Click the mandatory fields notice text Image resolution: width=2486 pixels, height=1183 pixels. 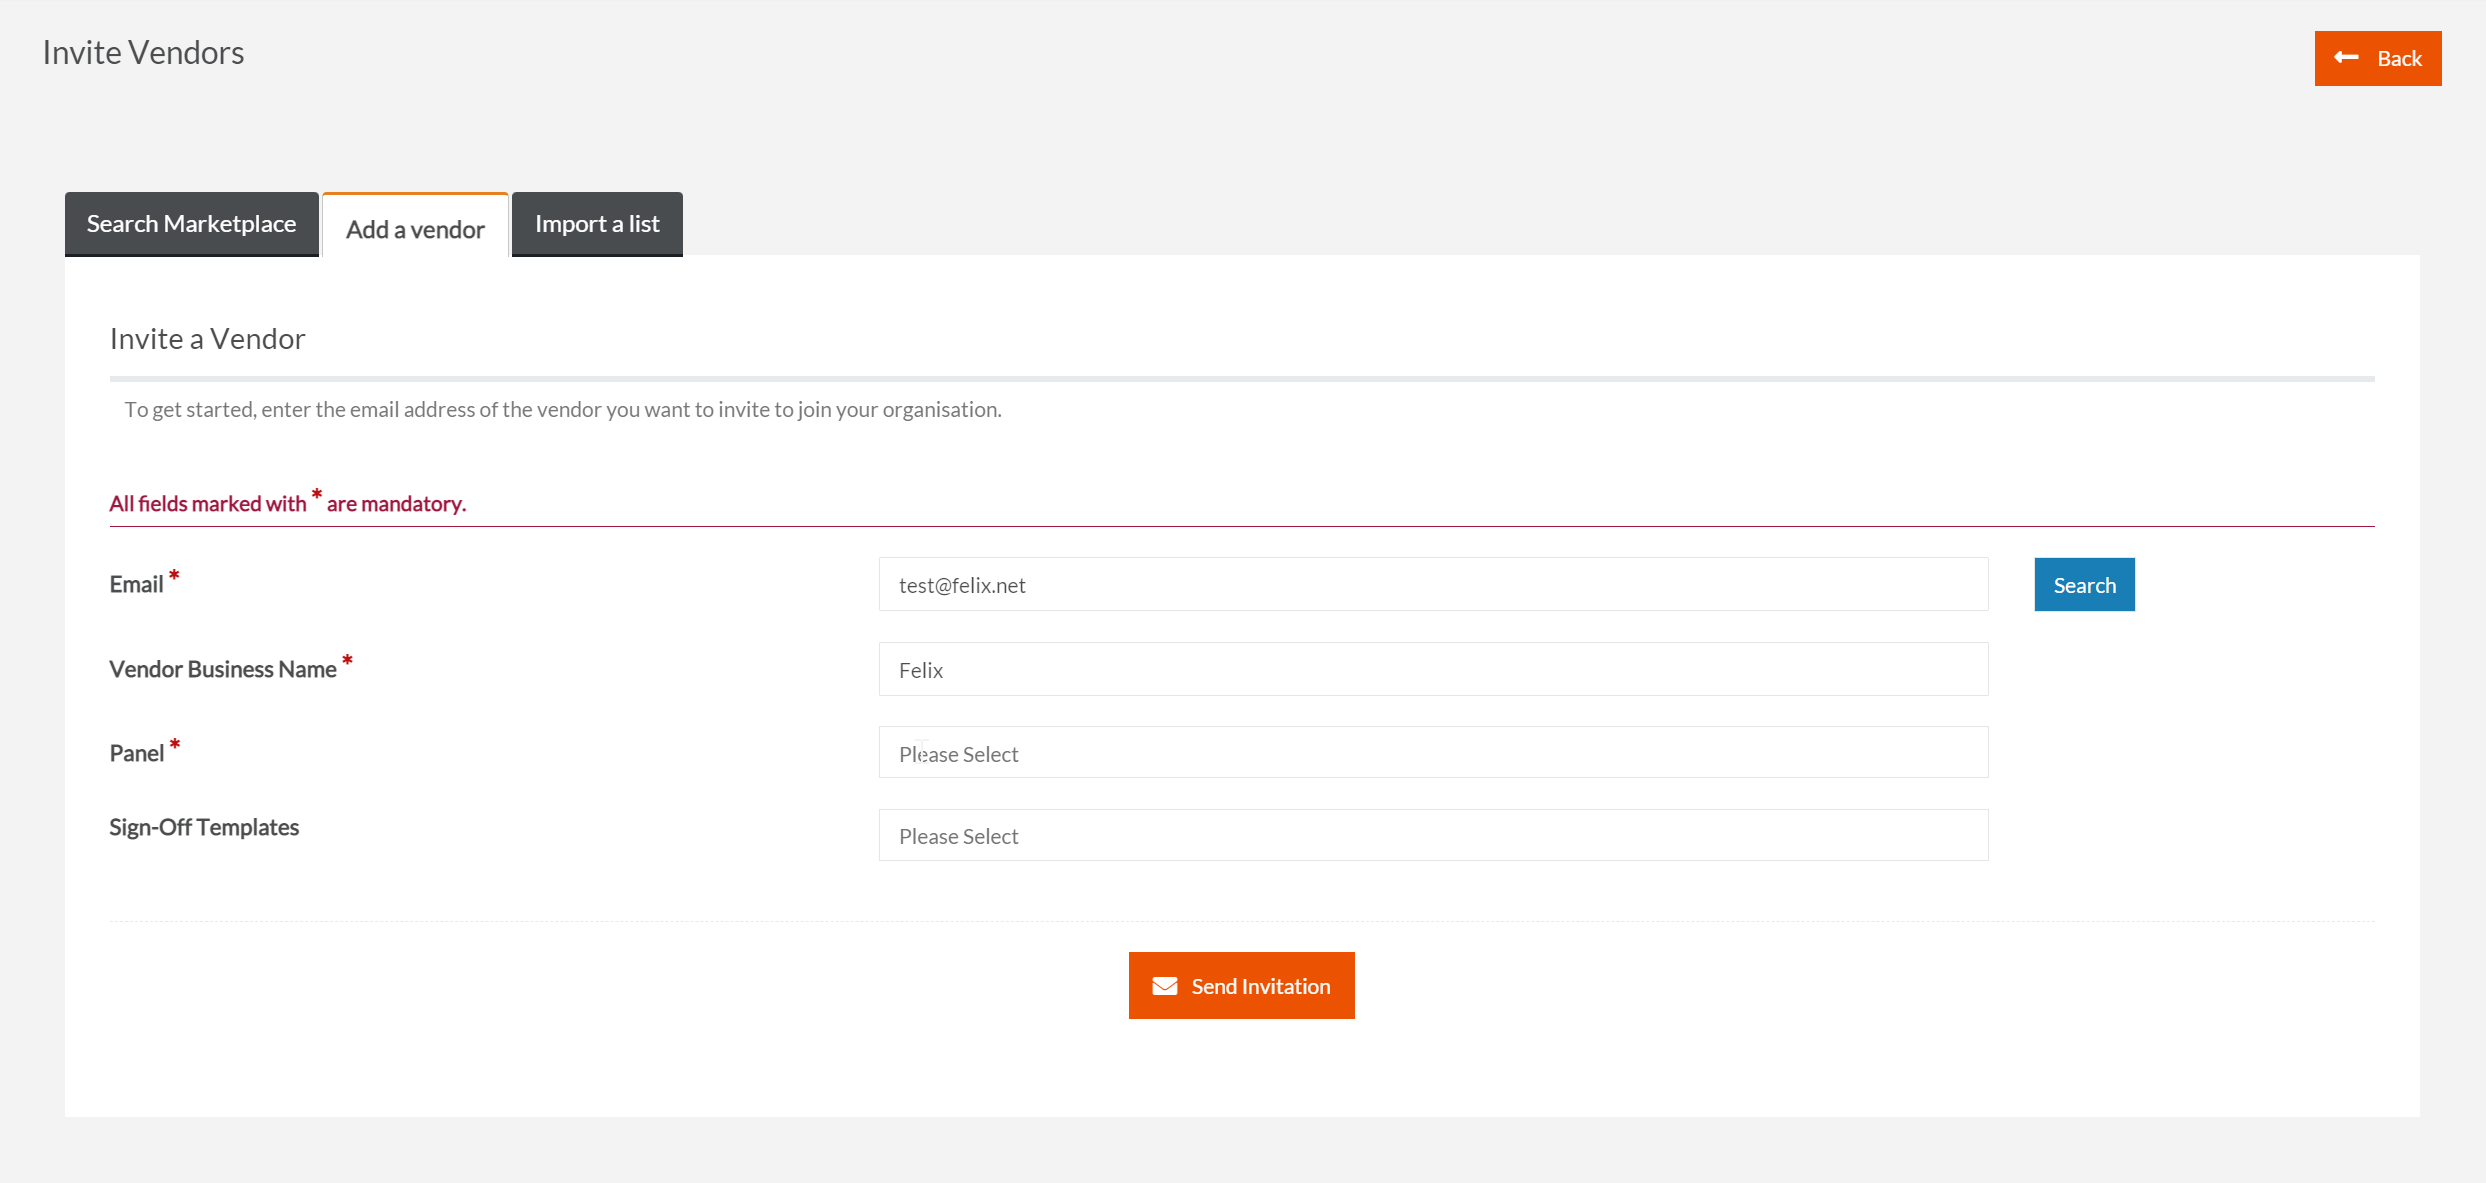(x=287, y=504)
